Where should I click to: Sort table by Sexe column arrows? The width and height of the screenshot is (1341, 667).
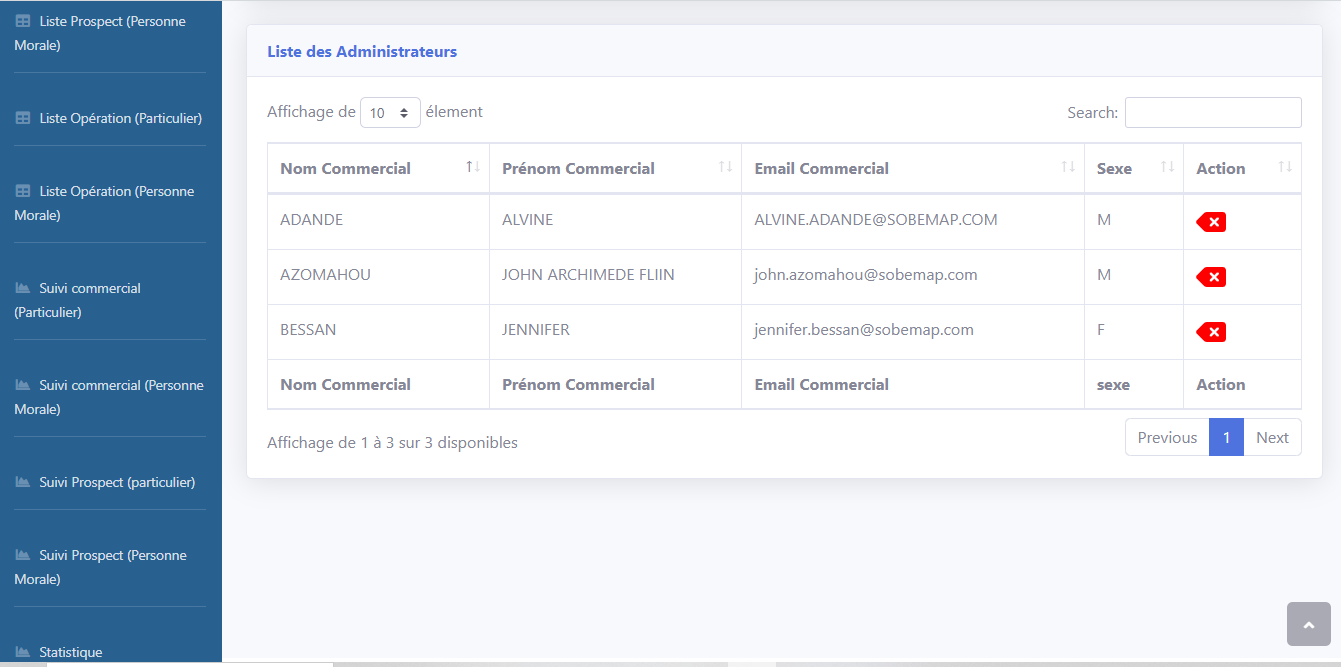point(1167,167)
